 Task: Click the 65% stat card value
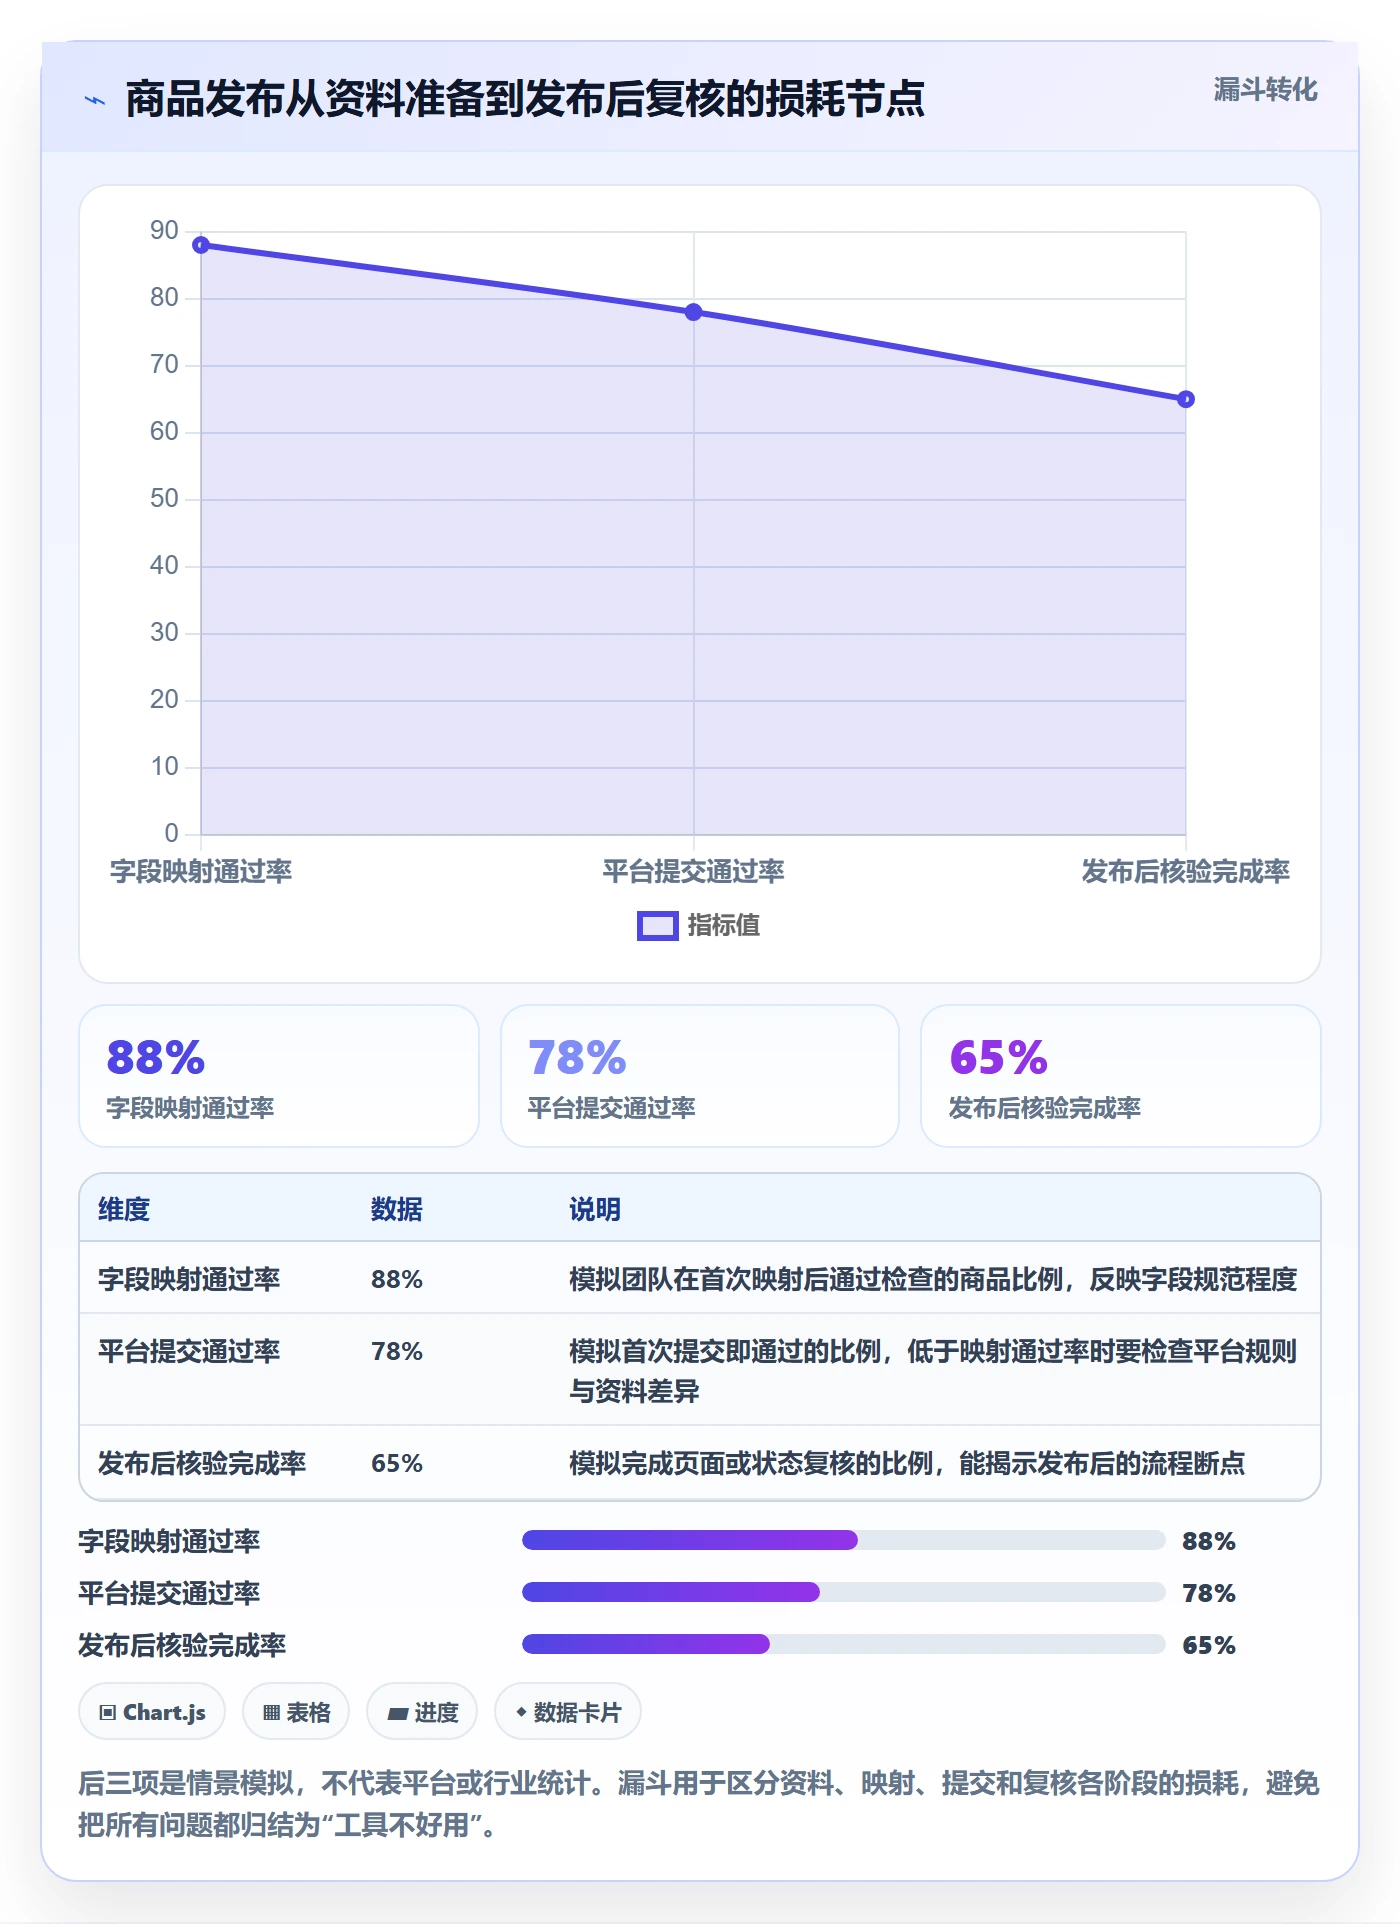click(x=998, y=1057)
